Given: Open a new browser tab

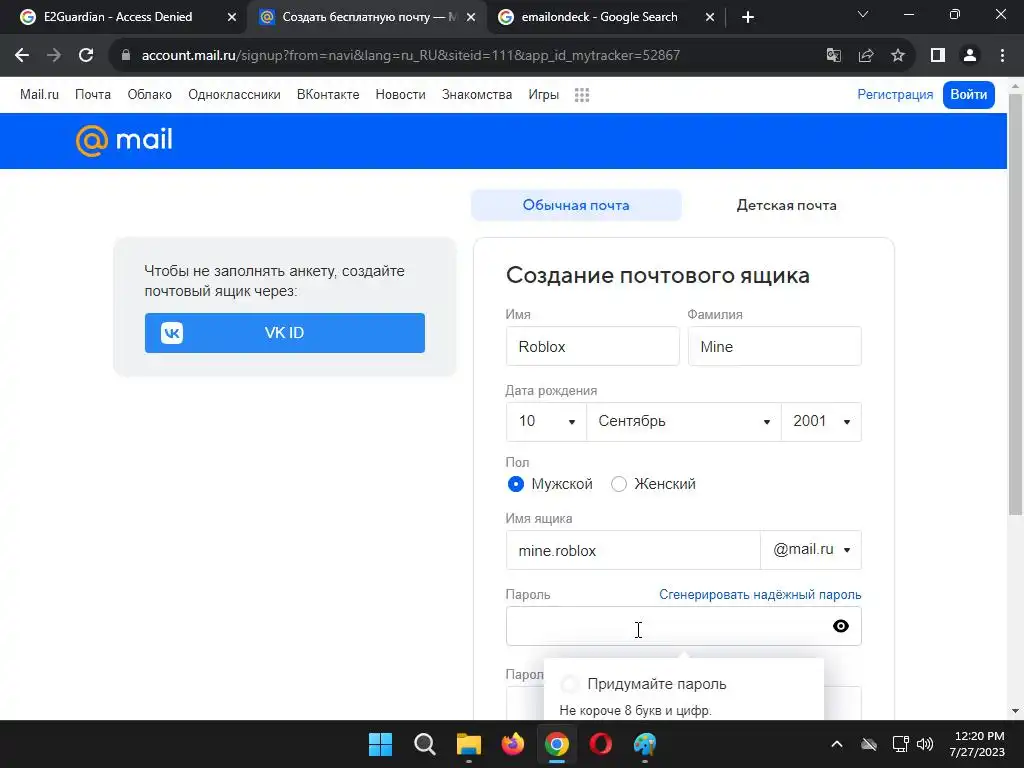Looking at the screenshot, I should pos(748,17).
